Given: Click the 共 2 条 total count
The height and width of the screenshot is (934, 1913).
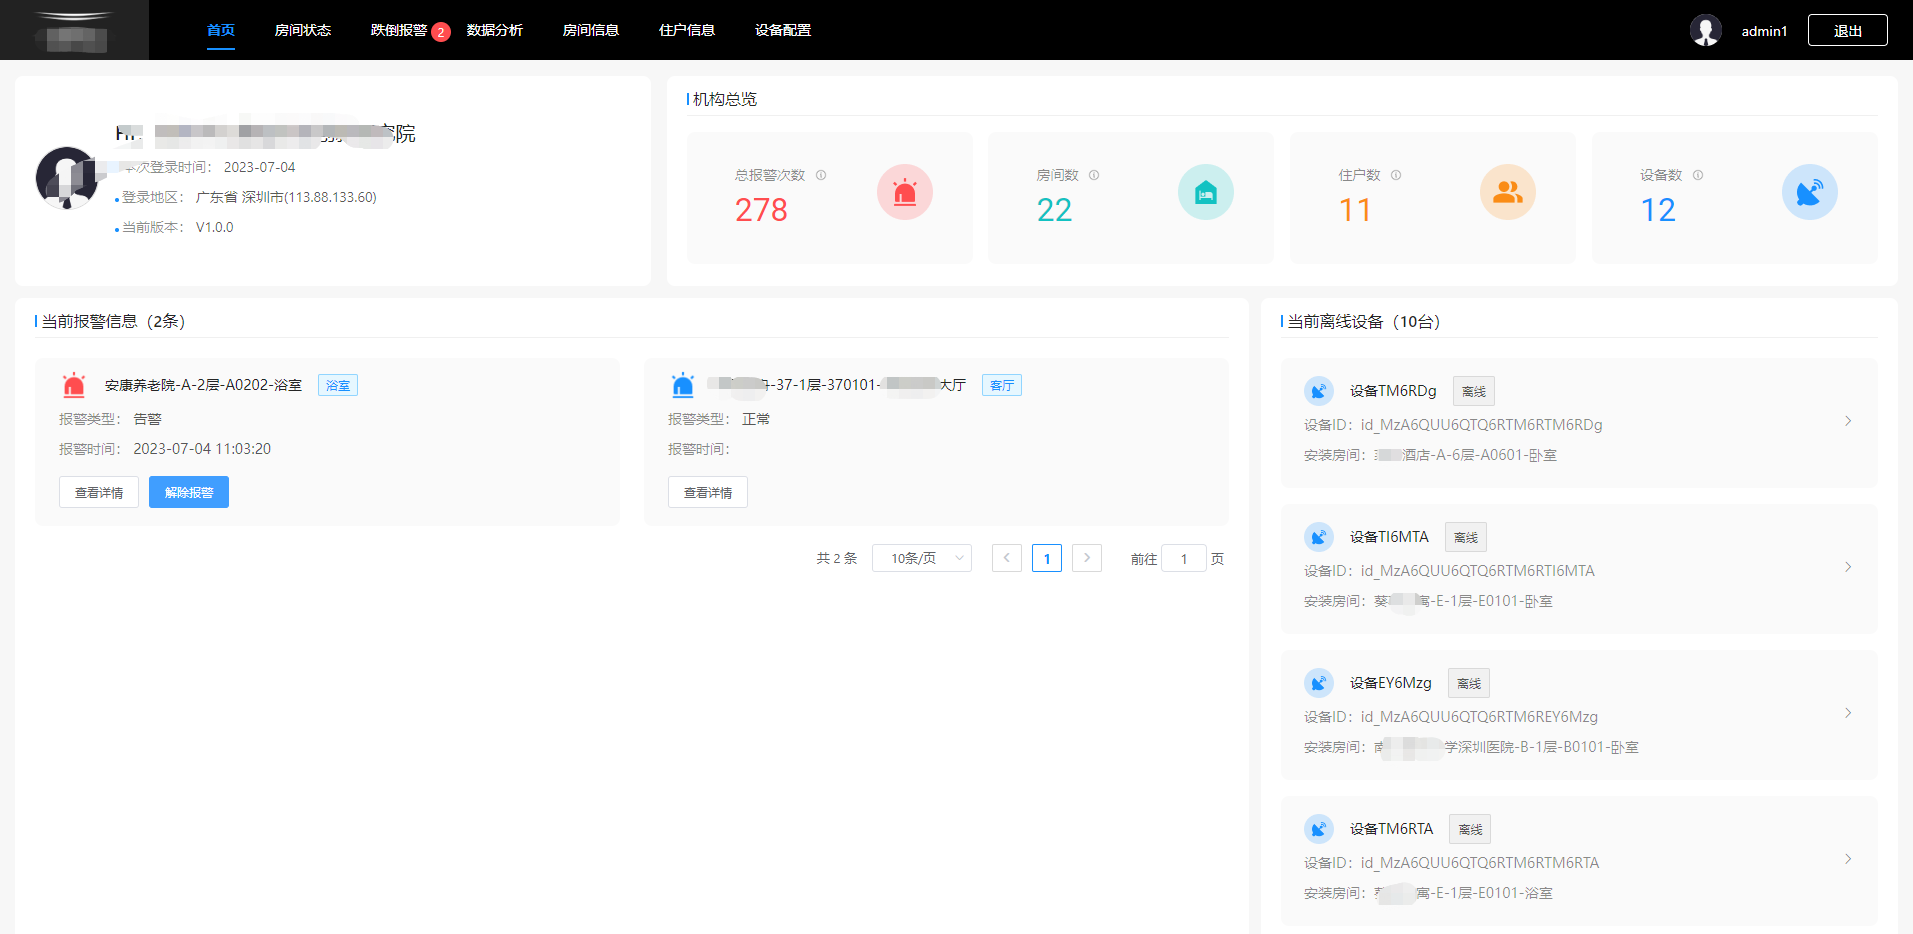Looking at the screenshot, I should tap(837, 558).
